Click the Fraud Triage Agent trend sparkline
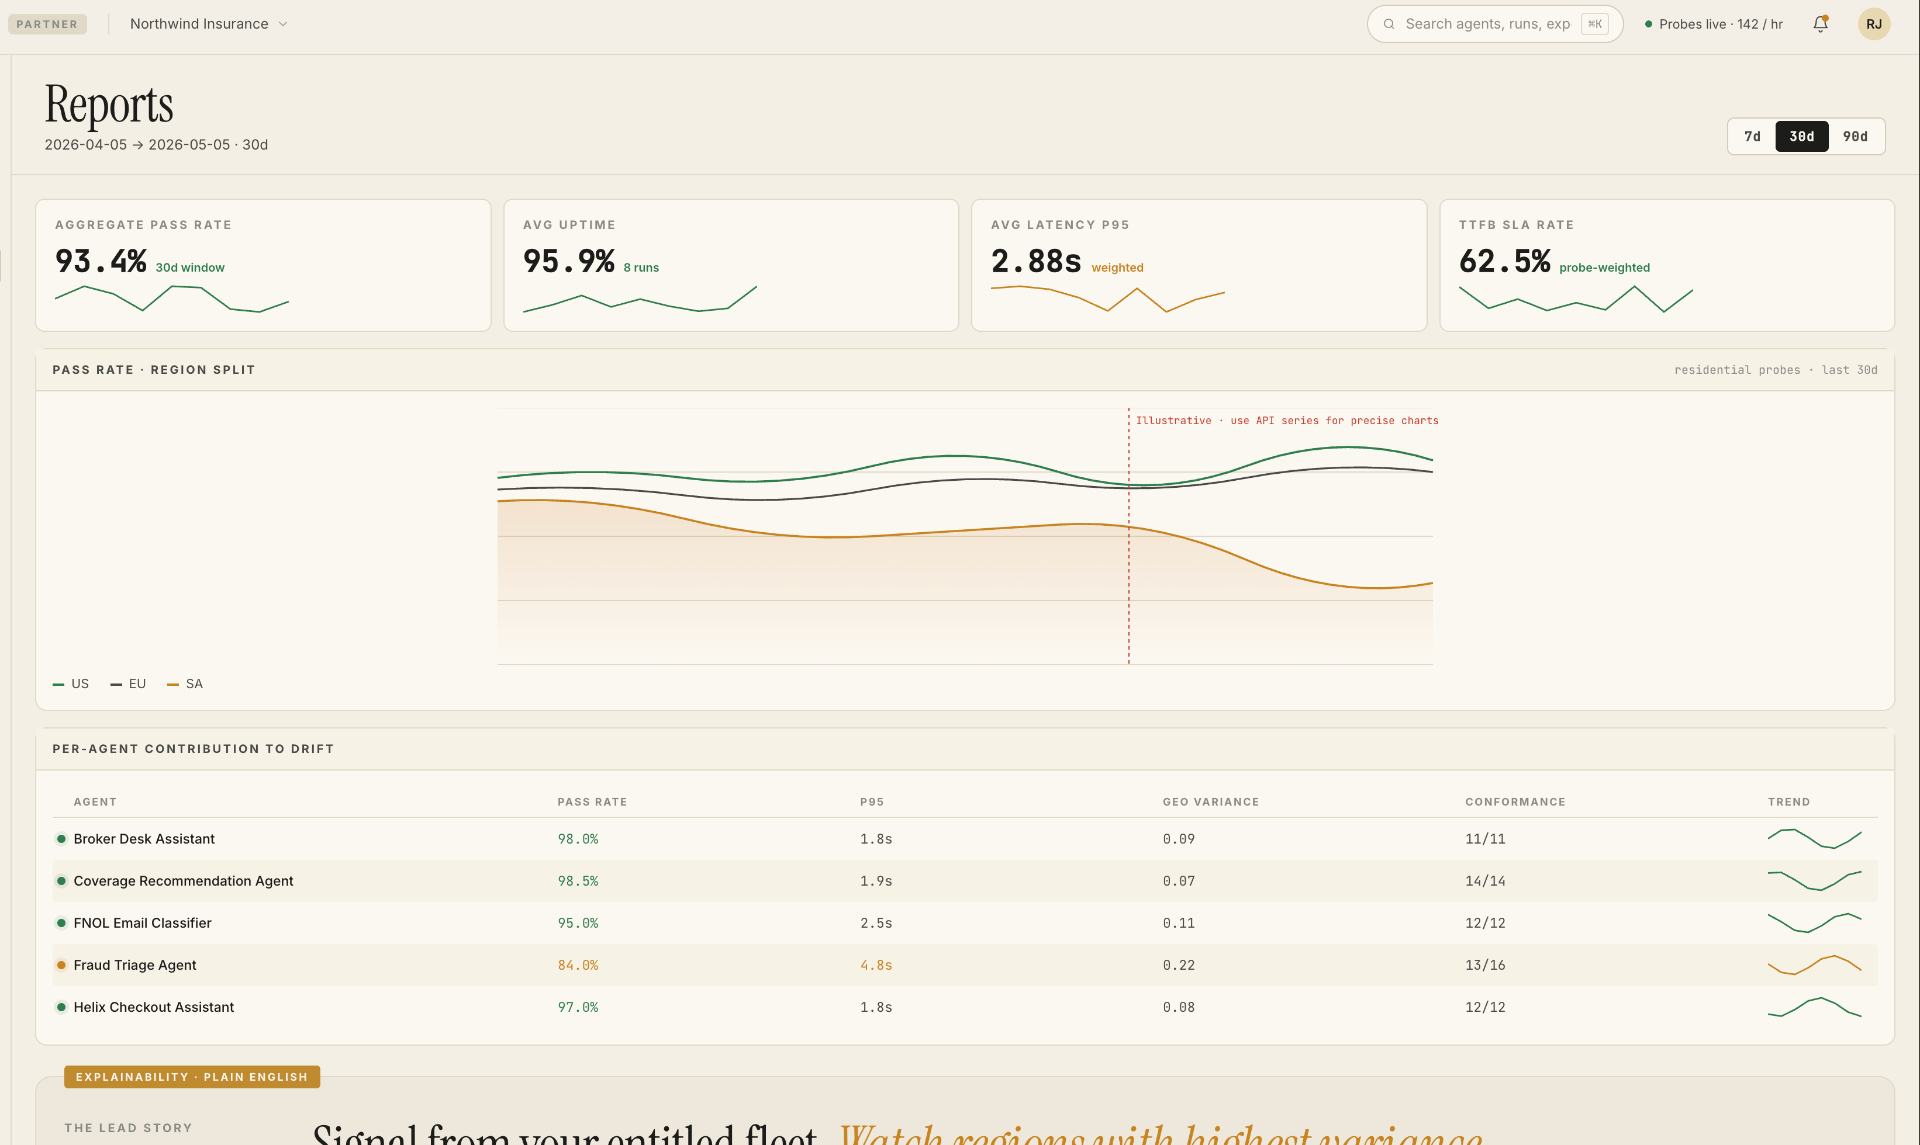 [x=1815, y=965]
